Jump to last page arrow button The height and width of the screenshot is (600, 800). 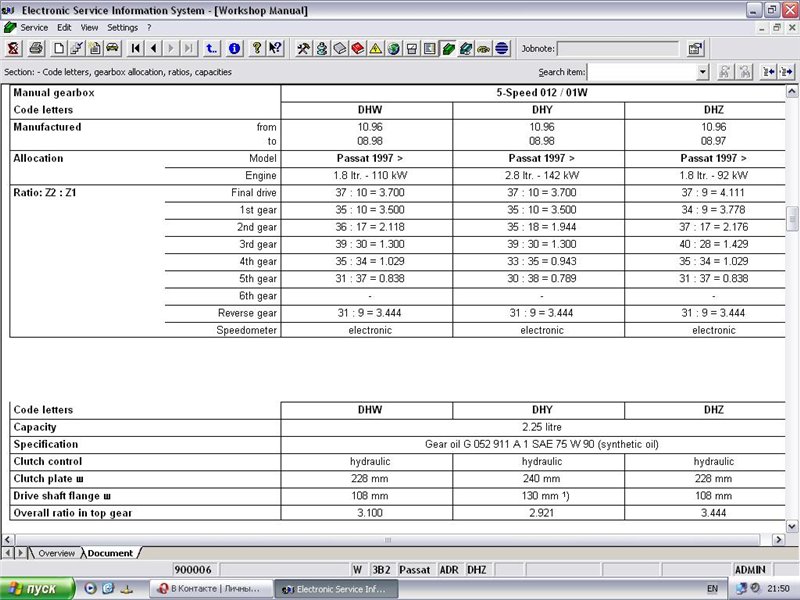(188, 48)
